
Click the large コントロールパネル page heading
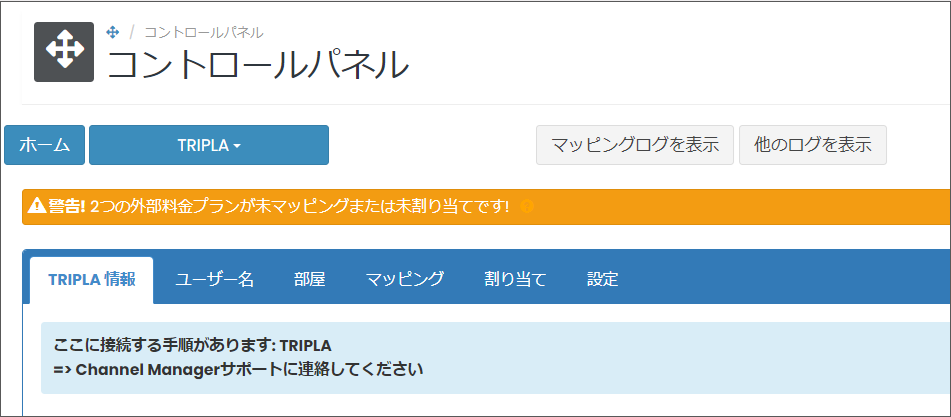coord(258,65)
